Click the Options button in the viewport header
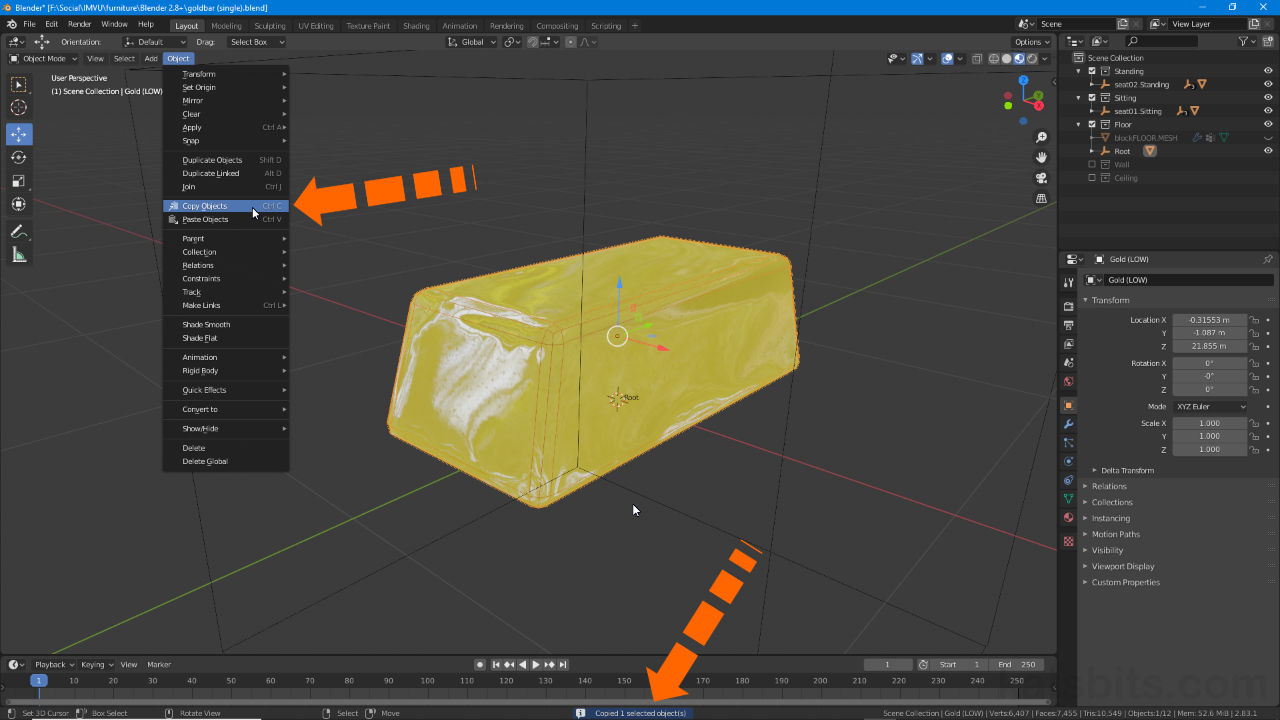The height and width of the screenshot is (720, 1280). pos(1029,42)
